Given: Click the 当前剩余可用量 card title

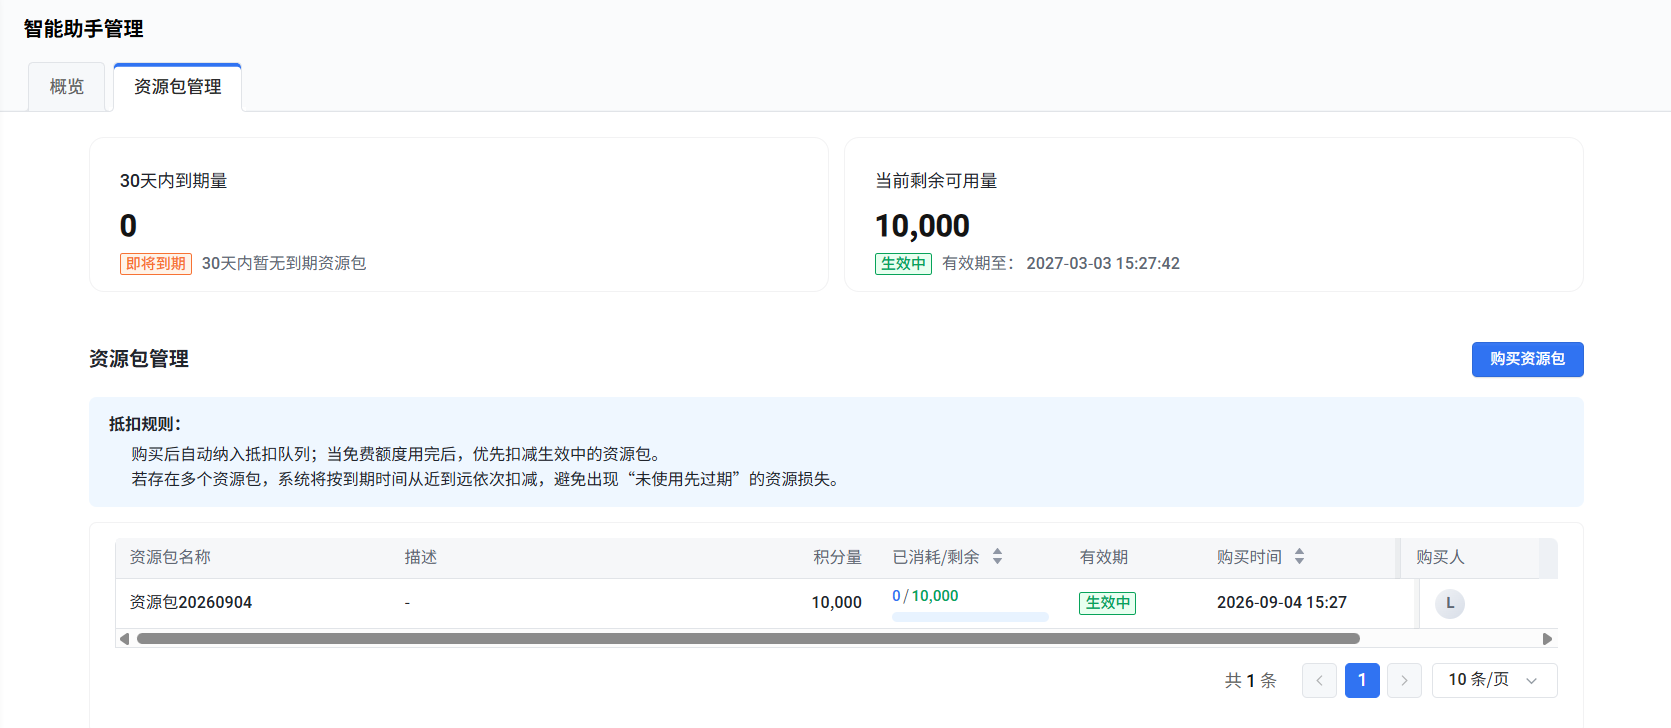Looking at the screenshot, I should coord(936,181).
